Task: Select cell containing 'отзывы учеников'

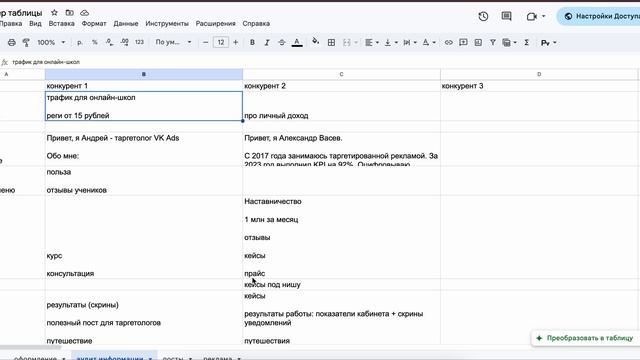Action: coord(144,181)
